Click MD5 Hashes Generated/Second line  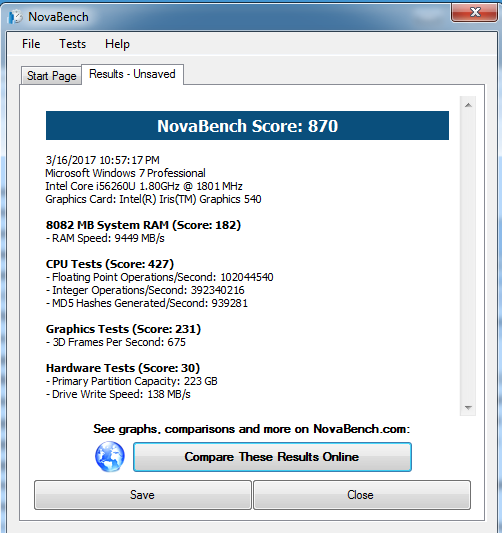point(147,303)
